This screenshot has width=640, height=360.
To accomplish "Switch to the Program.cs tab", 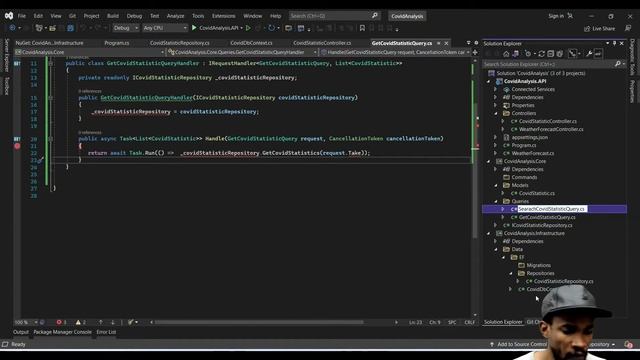I will coord(117,43).
